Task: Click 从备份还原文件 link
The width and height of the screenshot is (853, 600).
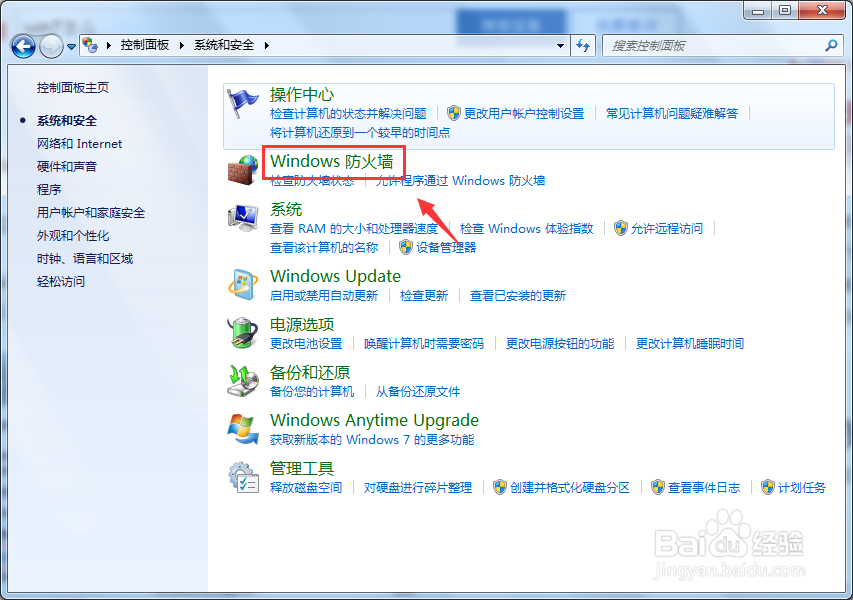Action: [418, 392]
